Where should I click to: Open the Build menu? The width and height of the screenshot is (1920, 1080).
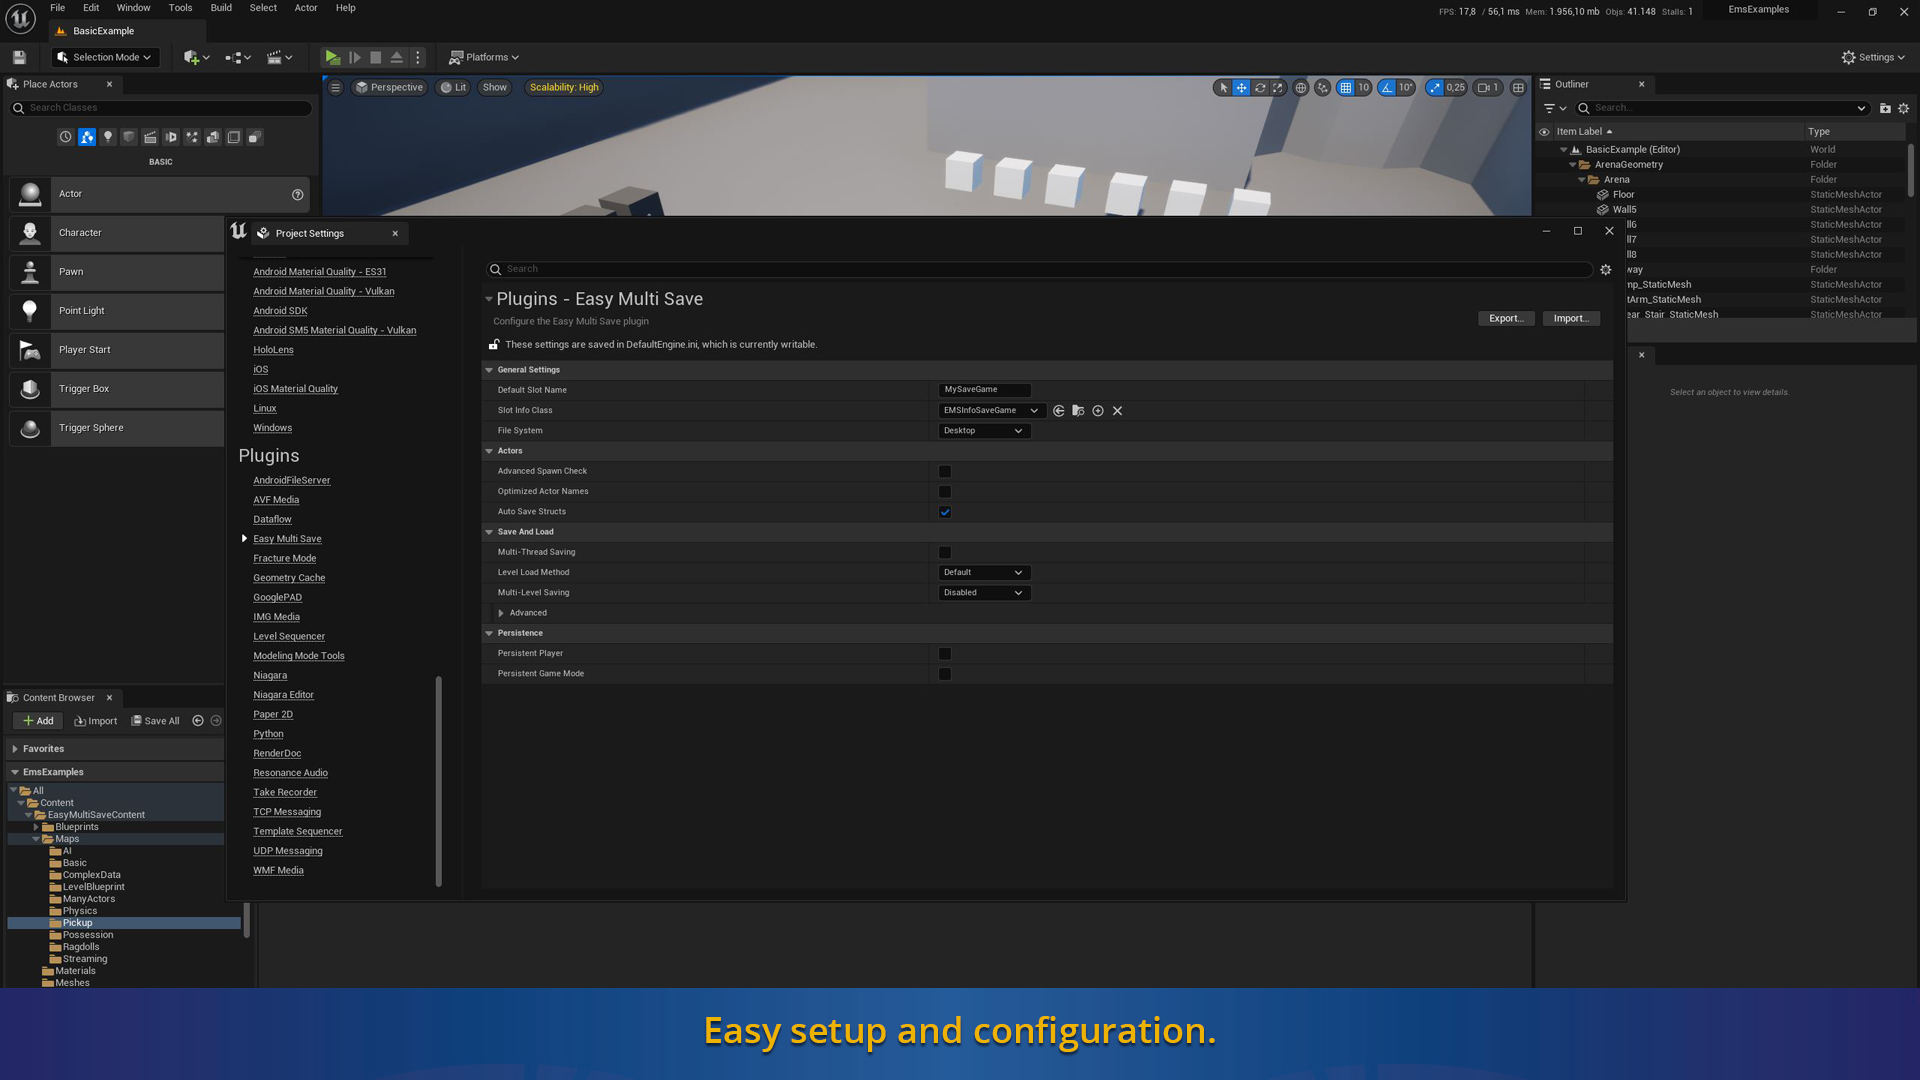click(221, 8)
